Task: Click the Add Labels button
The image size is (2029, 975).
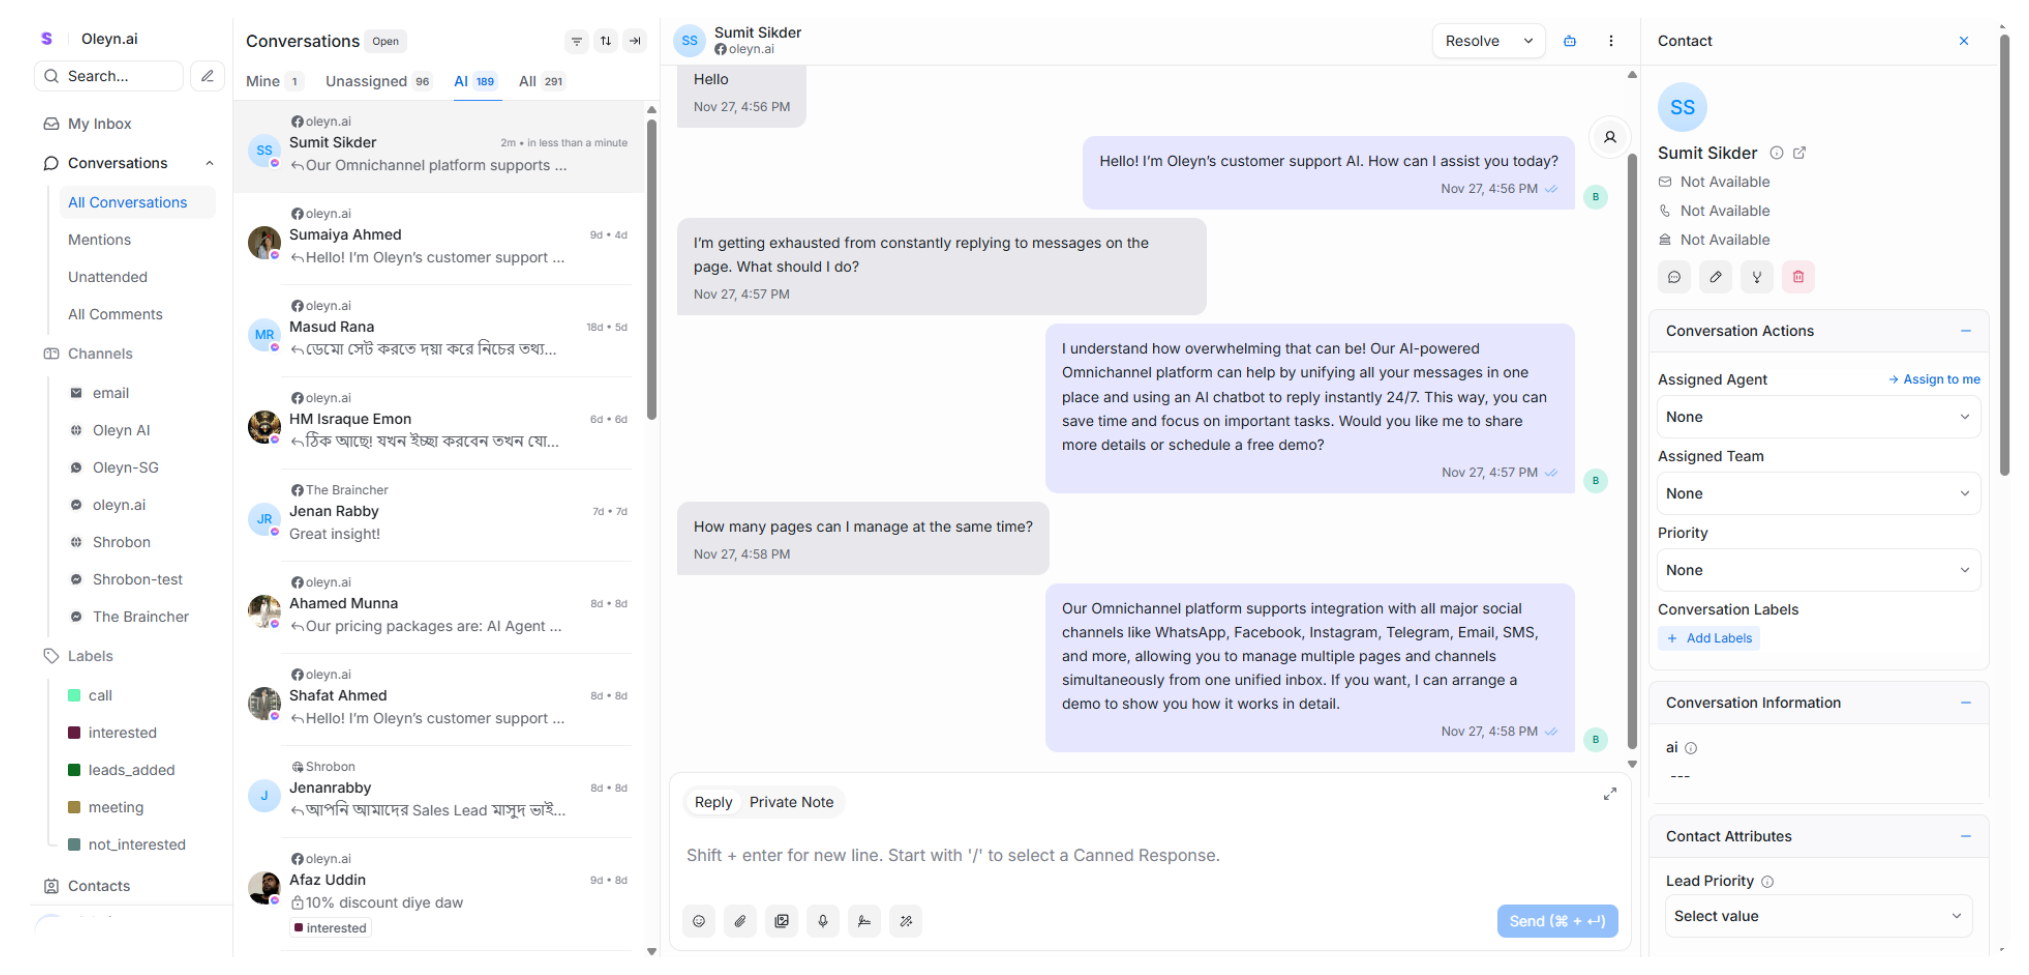Action: [1709, 638]
